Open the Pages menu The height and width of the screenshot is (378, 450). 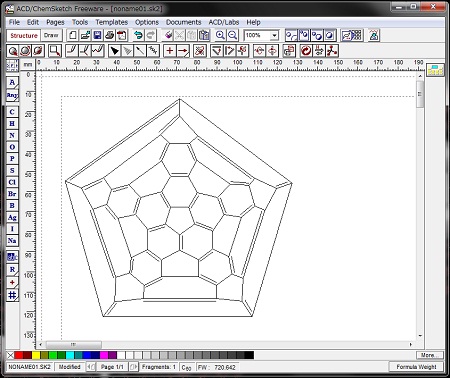coord(55,22)
